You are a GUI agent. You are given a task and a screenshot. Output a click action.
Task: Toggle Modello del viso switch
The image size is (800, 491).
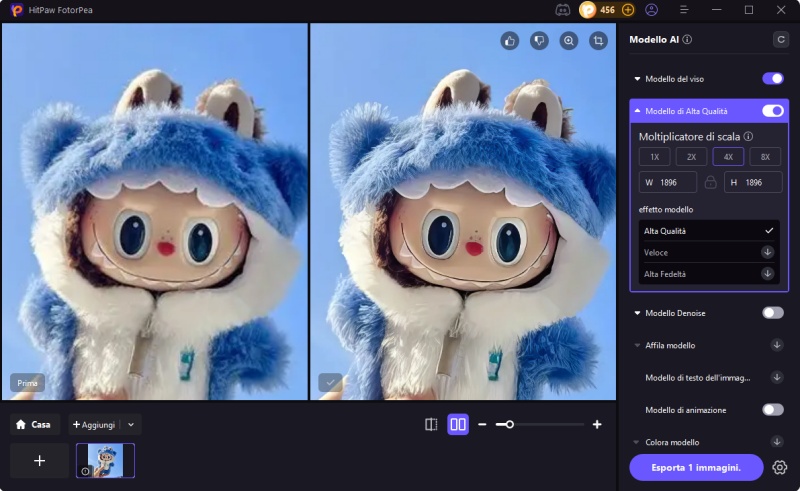tap(773, 79)
